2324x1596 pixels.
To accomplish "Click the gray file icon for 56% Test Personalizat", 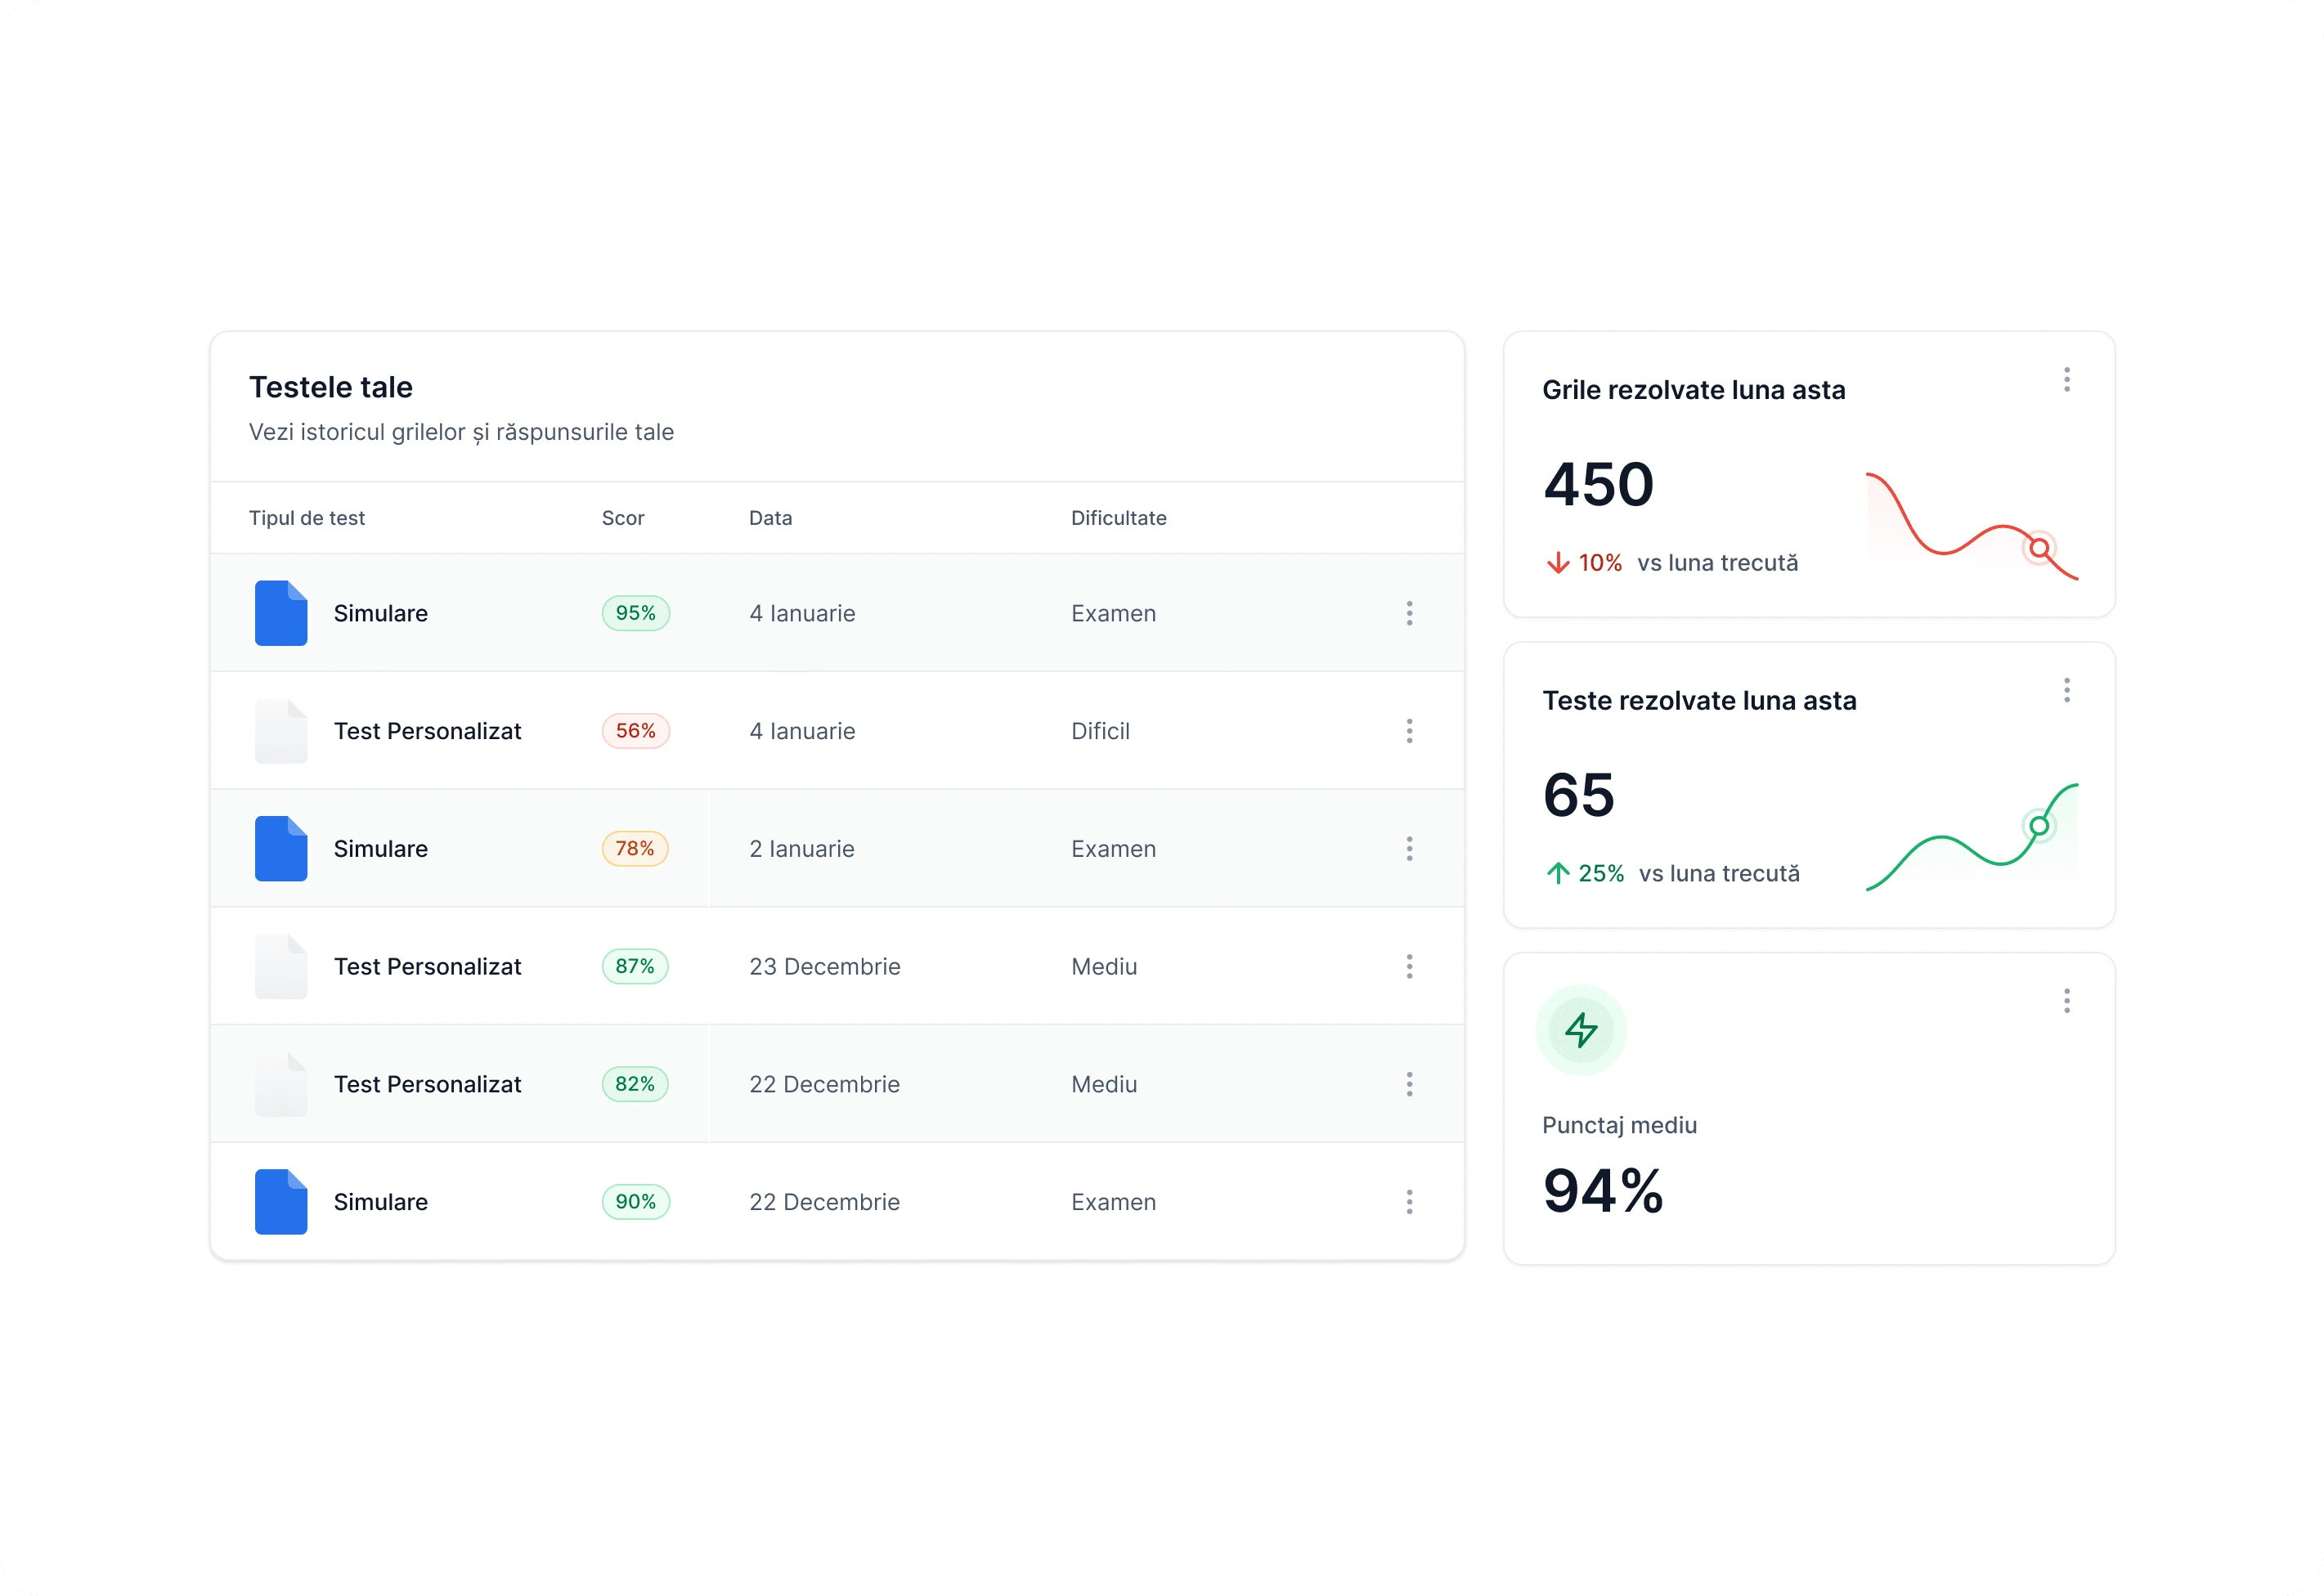I will 281,731.
